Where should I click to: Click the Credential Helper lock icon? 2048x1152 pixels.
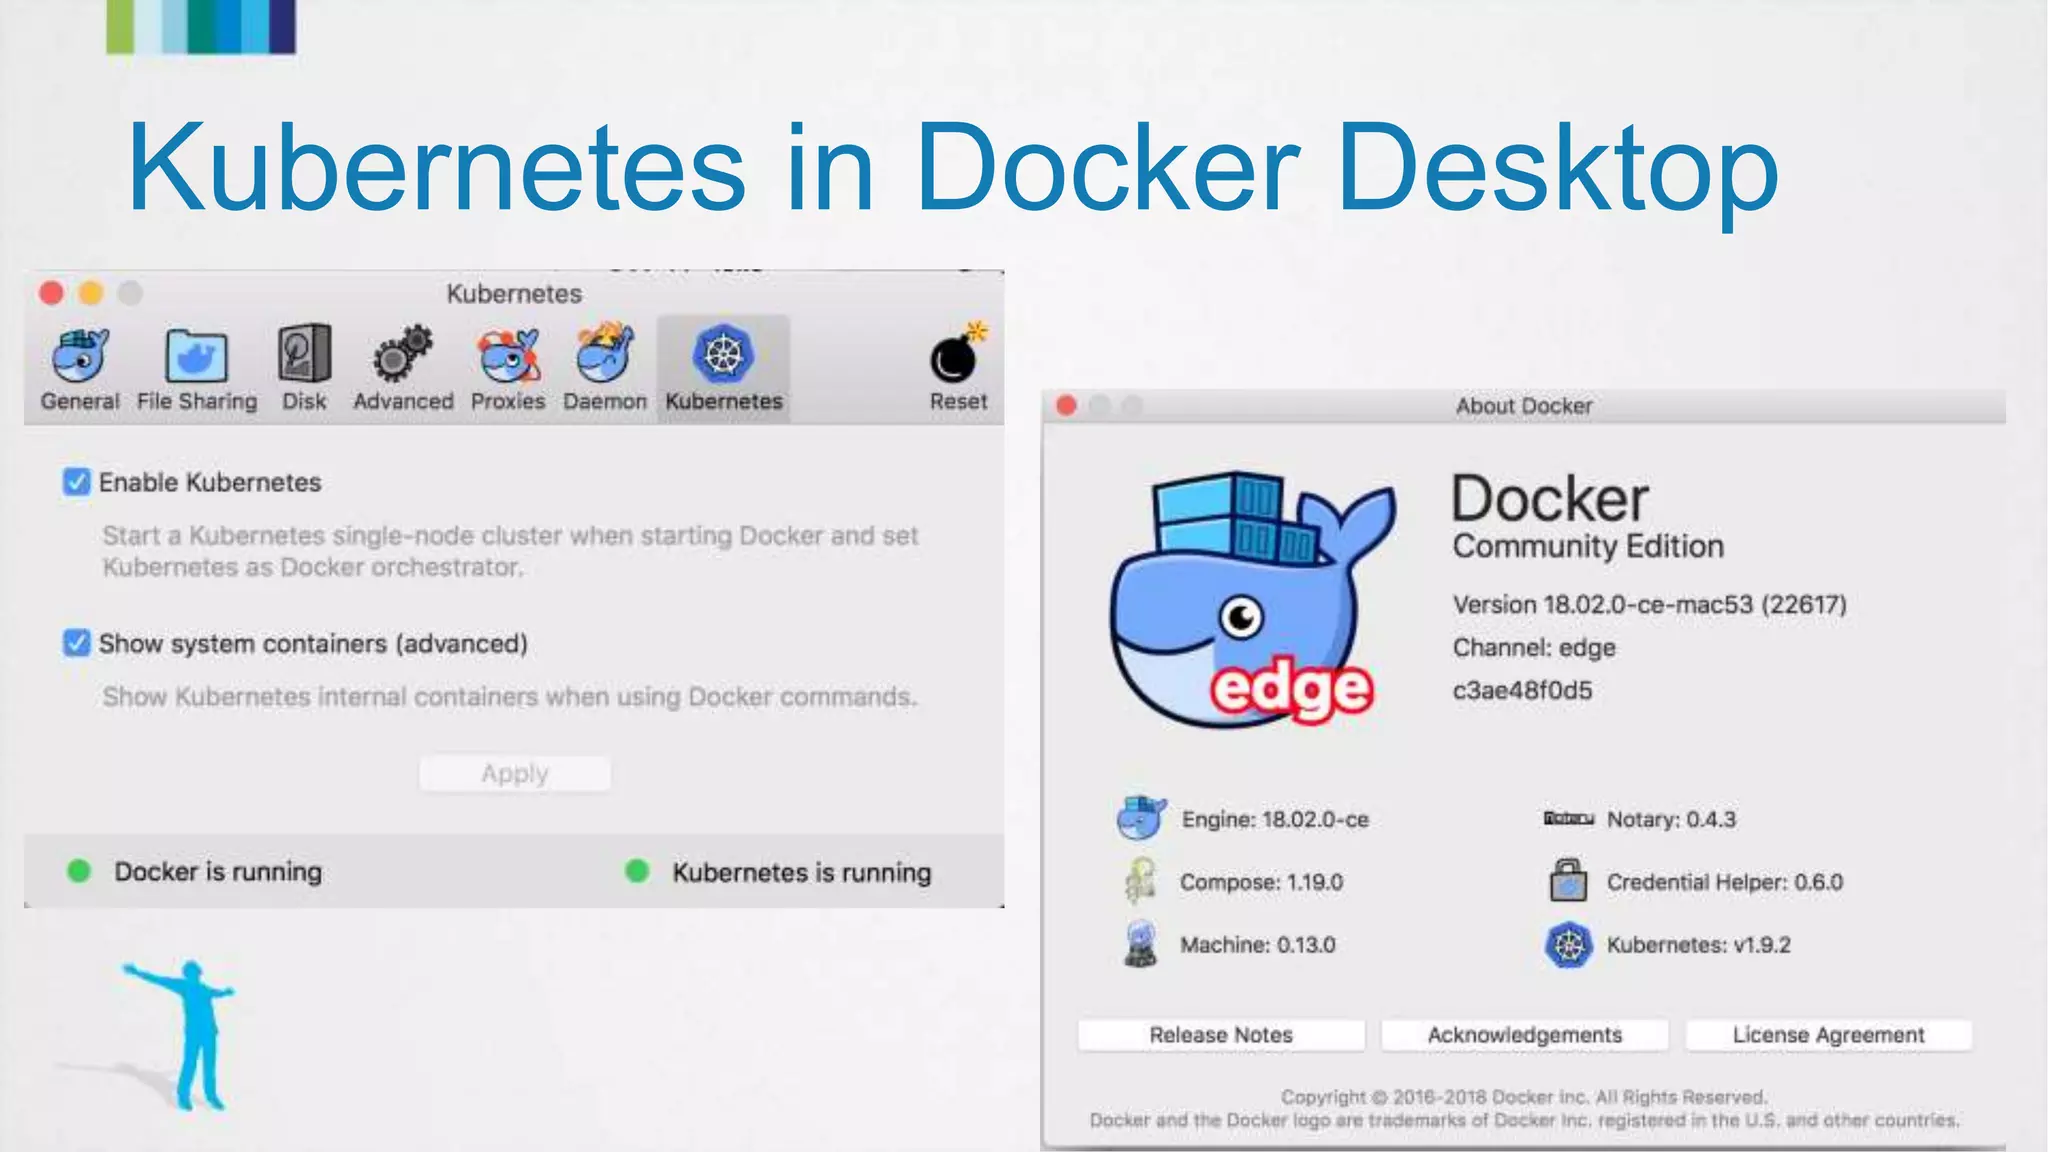[x=1568, y=880]
